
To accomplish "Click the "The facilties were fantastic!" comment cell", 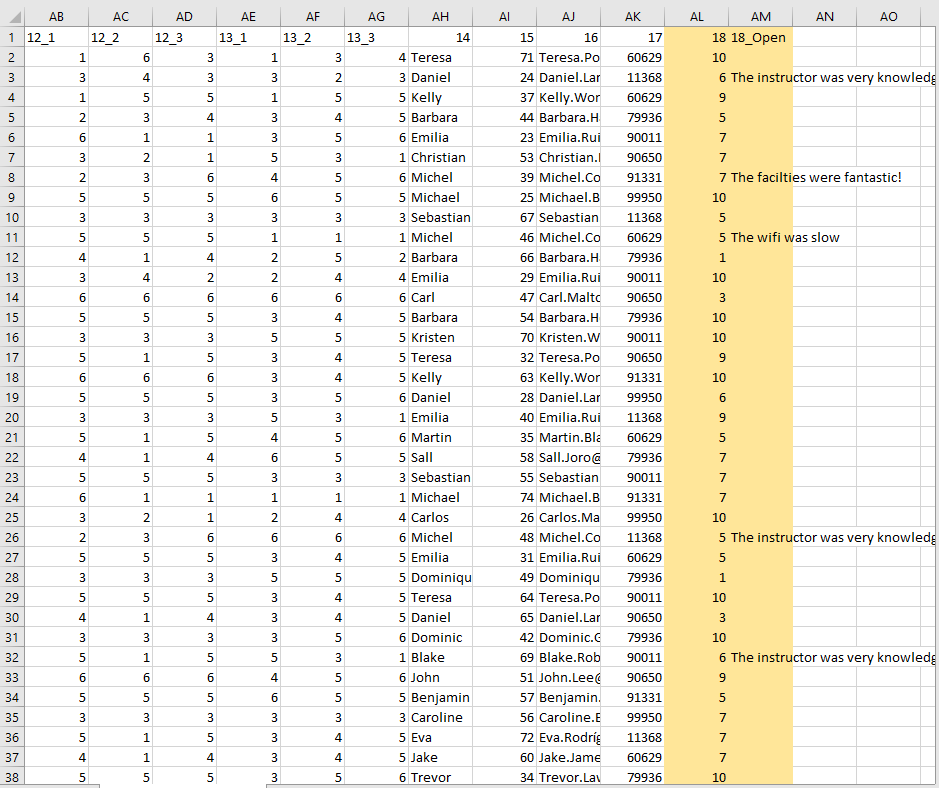I will [x=815, y=177].
